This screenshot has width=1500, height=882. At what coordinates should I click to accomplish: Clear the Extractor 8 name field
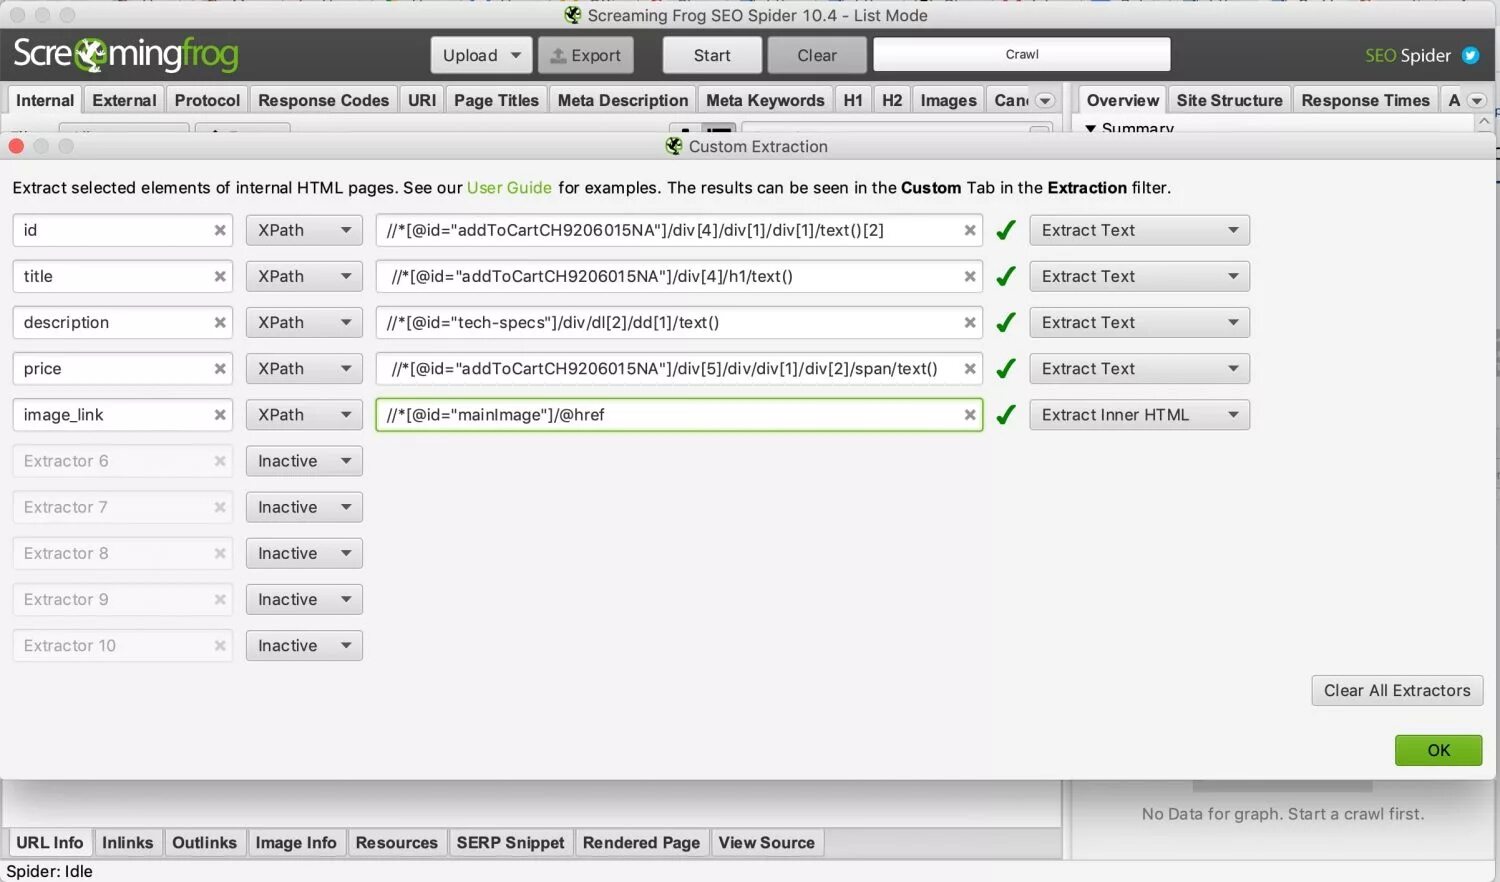(220, 553)
